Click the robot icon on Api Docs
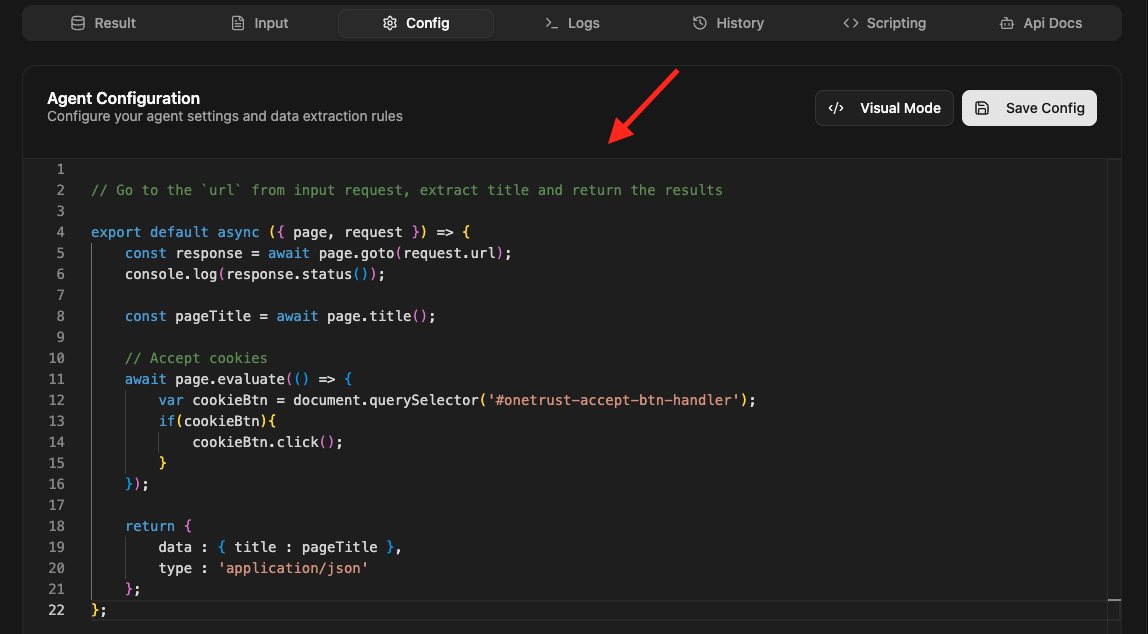1148x634 pixels. pyautogui.click(x=1007, y=23)
